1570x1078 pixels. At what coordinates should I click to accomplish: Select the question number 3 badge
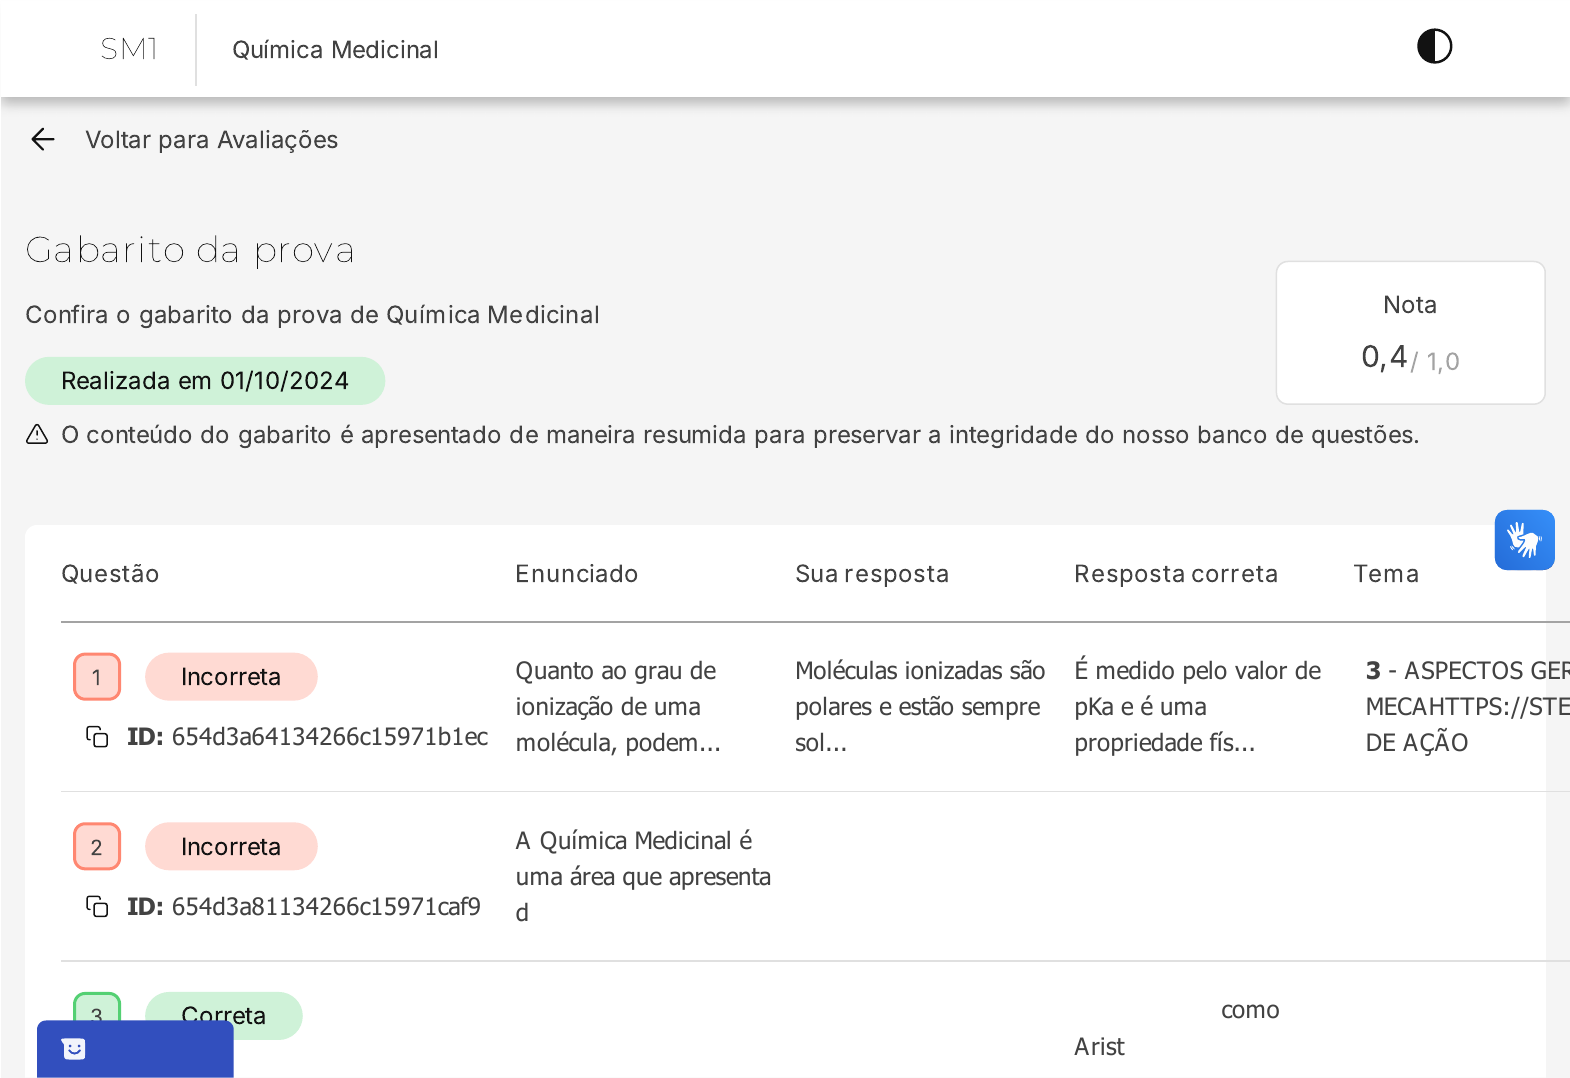pos(97,1008)
